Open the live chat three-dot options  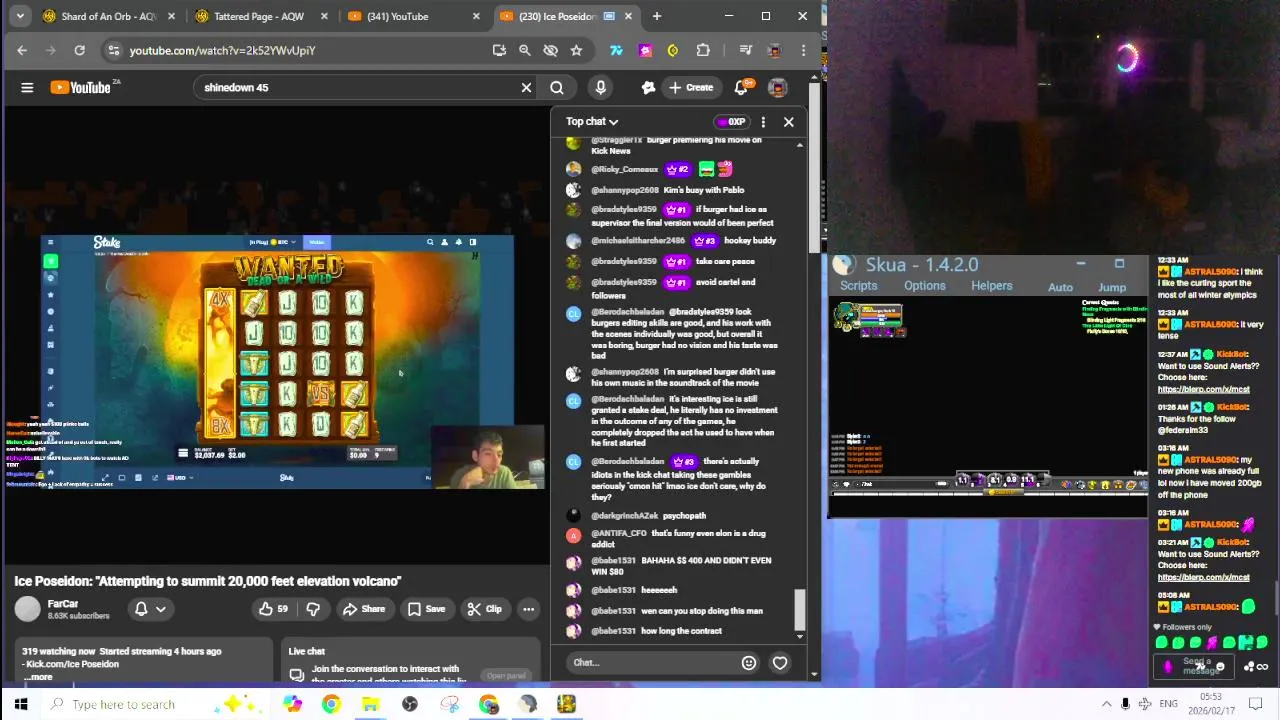click(763, 122)
